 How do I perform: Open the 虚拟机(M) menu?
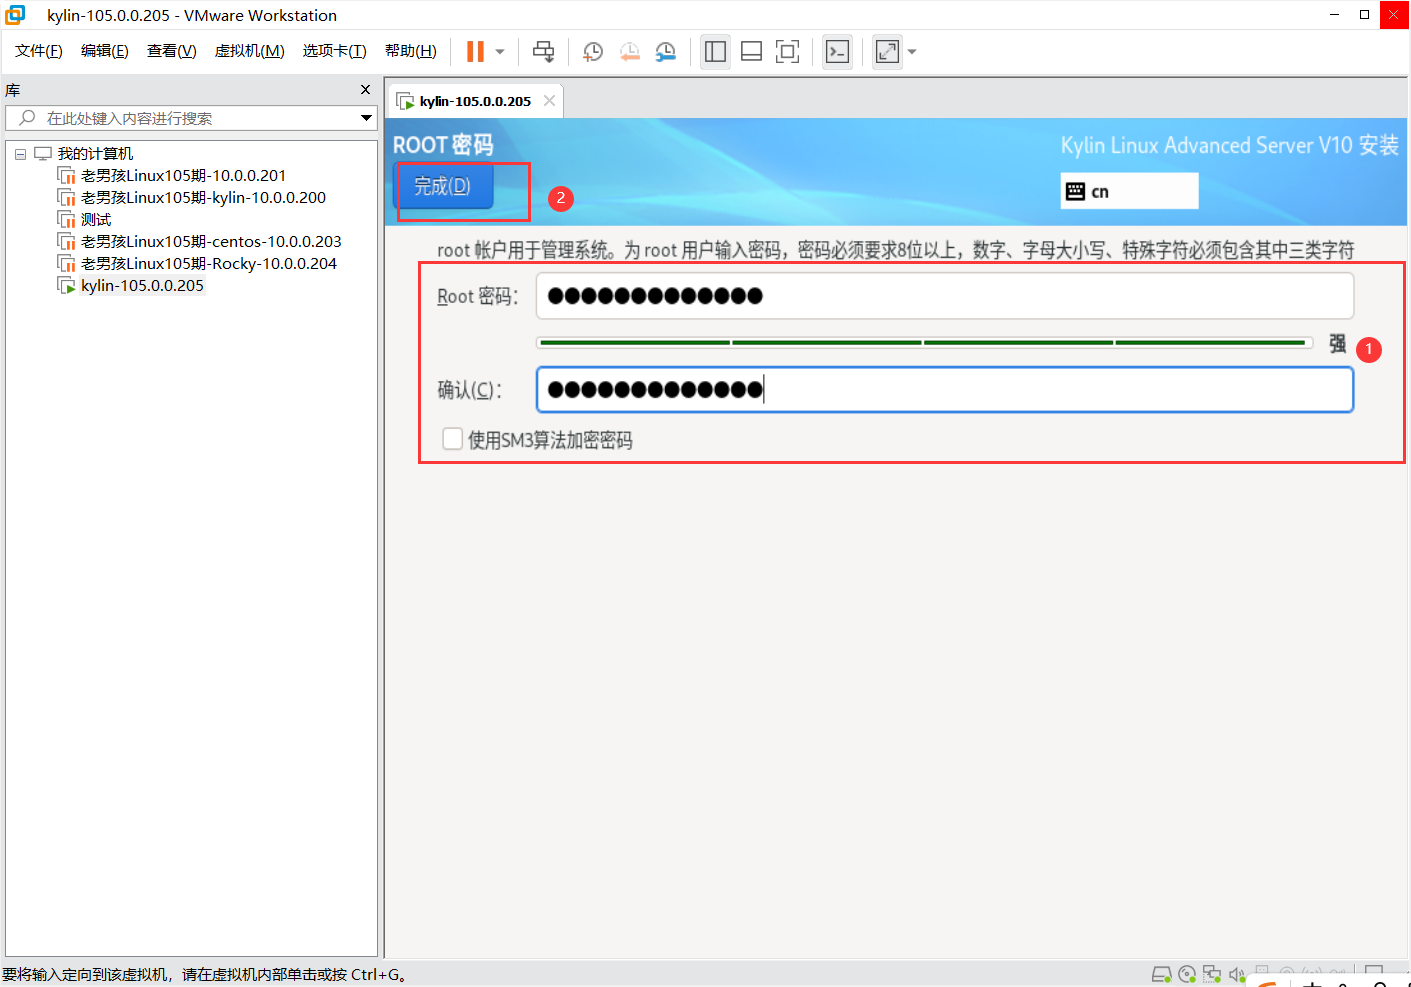[x=249, y=51]
